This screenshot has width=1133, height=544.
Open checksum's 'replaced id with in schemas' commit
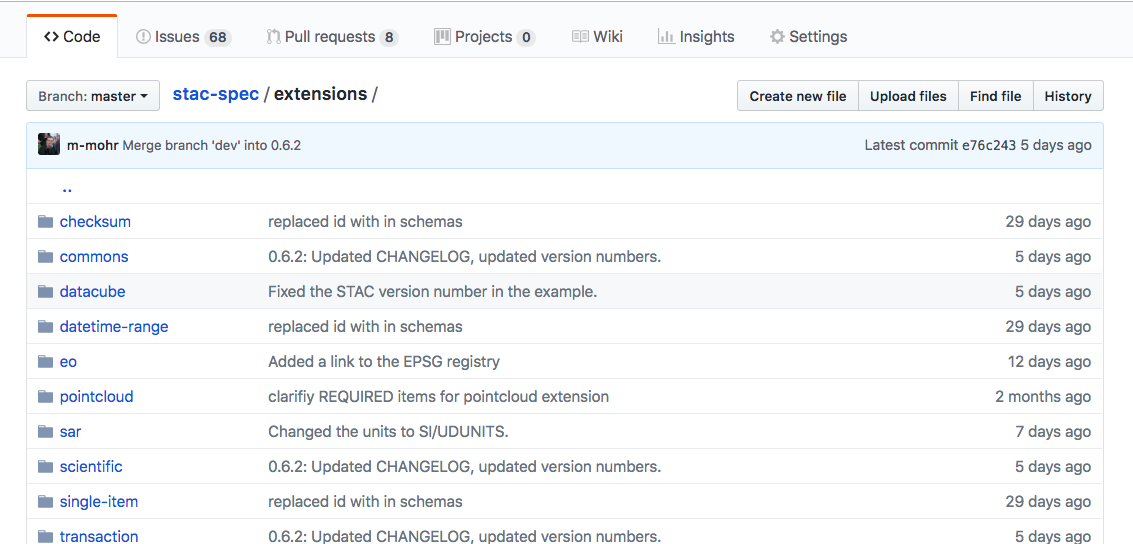click(x=365, y=222)
